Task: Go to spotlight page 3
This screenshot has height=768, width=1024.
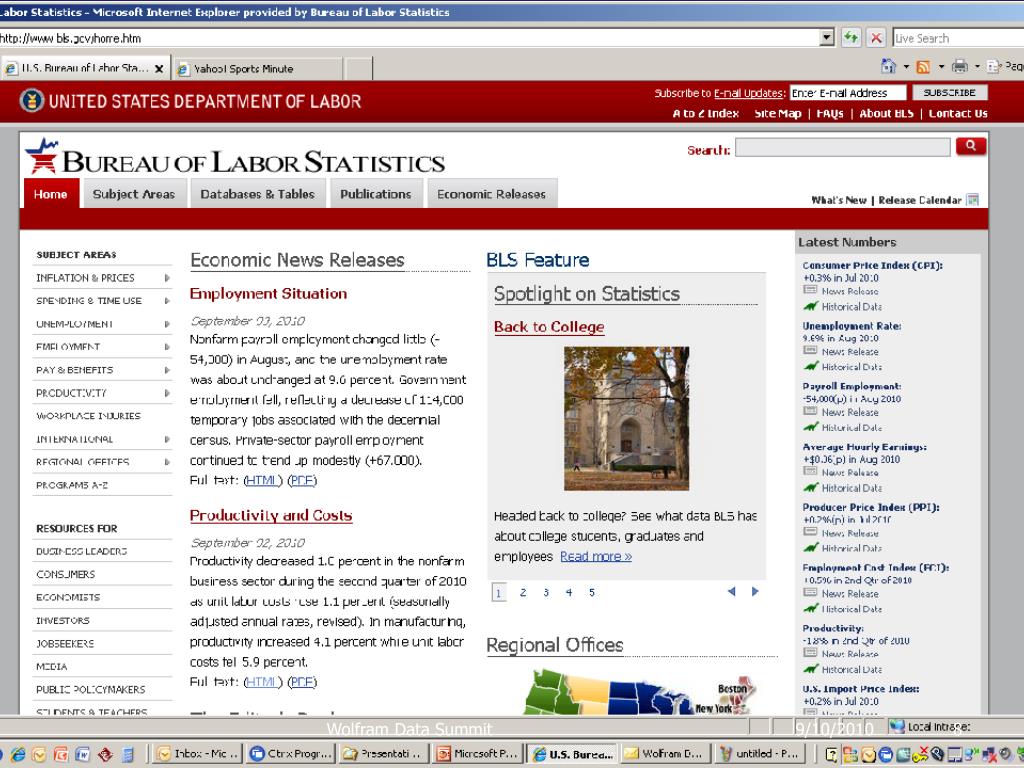Action: pos(546,592)
